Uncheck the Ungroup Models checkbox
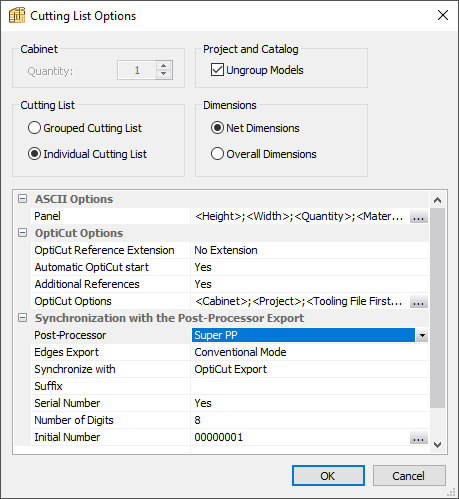The height and width of the screenshot is (499, 459). click(217, 70)
